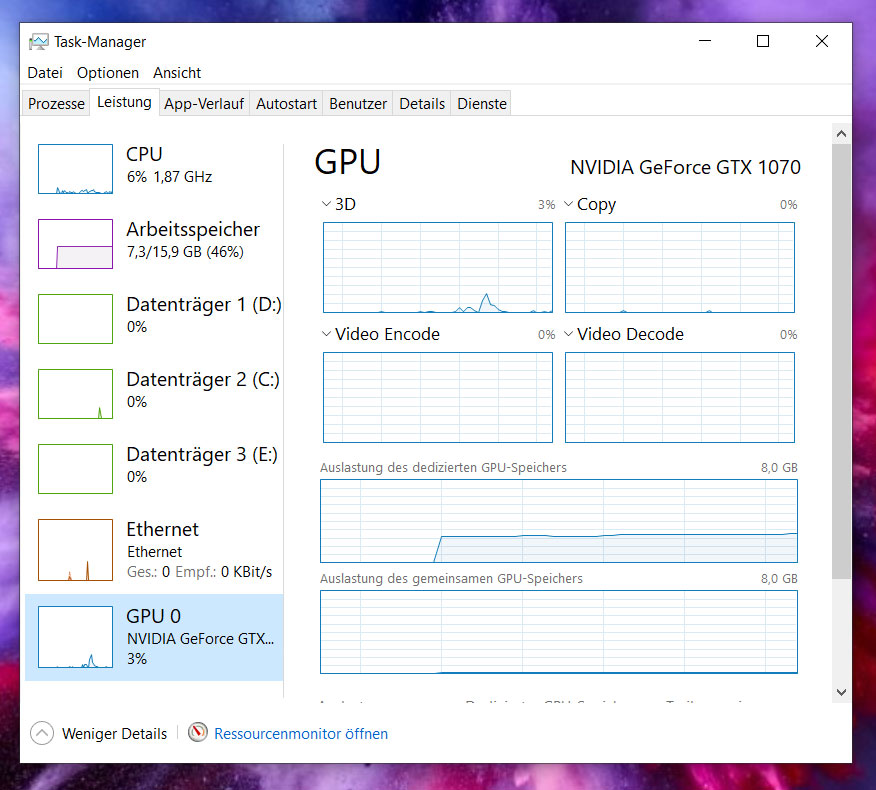
Task: Click the Ges.: 0 Empf.: 0 KBit/s value
Action: (199, 572)
